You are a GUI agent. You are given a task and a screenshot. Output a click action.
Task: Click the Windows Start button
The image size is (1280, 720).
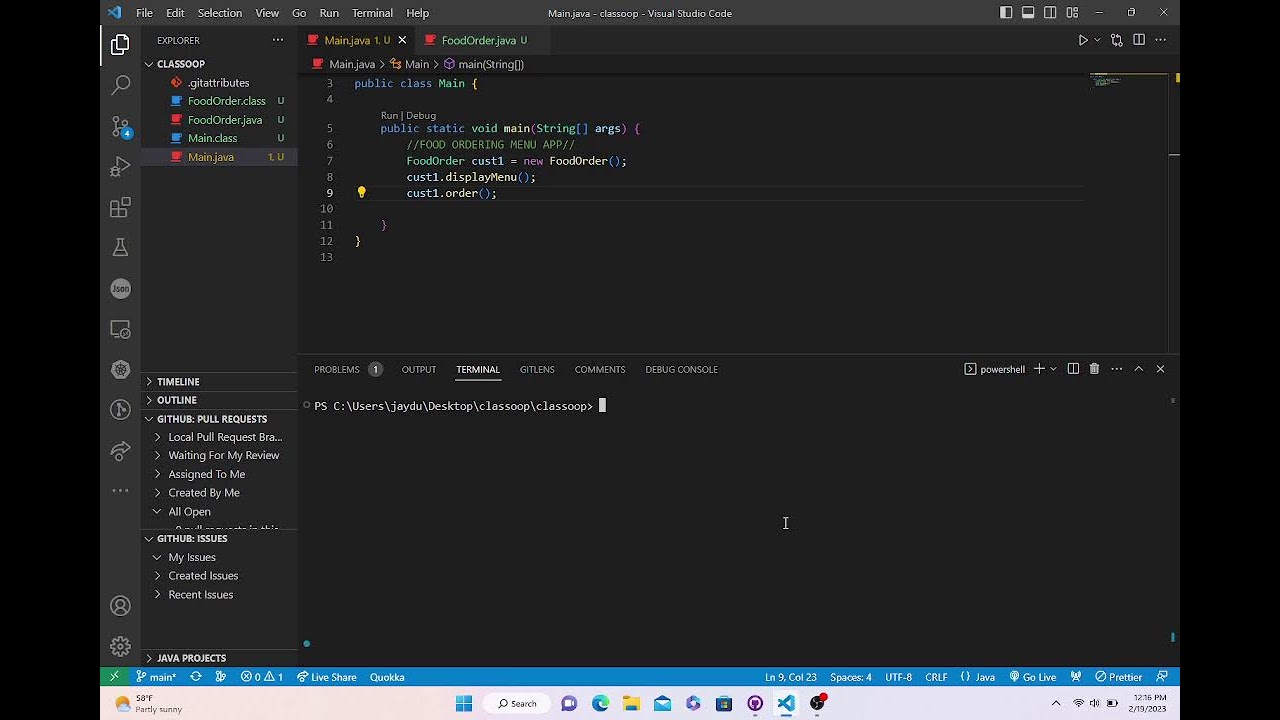(x=464, y=704)
